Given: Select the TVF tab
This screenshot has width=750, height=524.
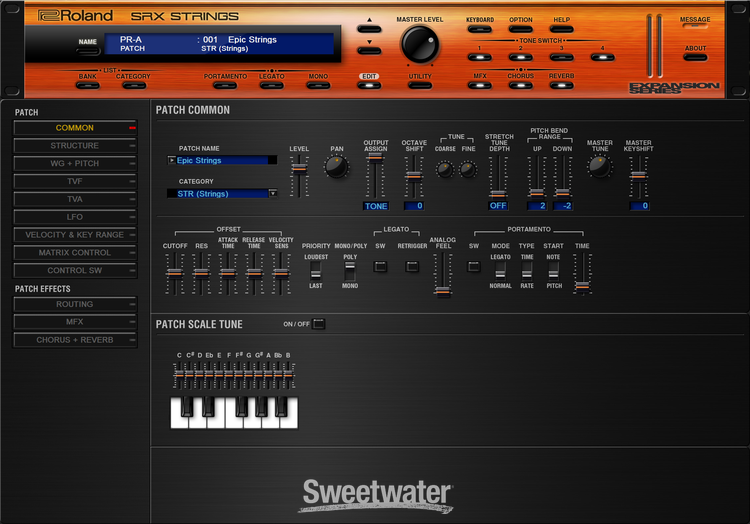Looking at the screenshot, I should click(75, 181).
